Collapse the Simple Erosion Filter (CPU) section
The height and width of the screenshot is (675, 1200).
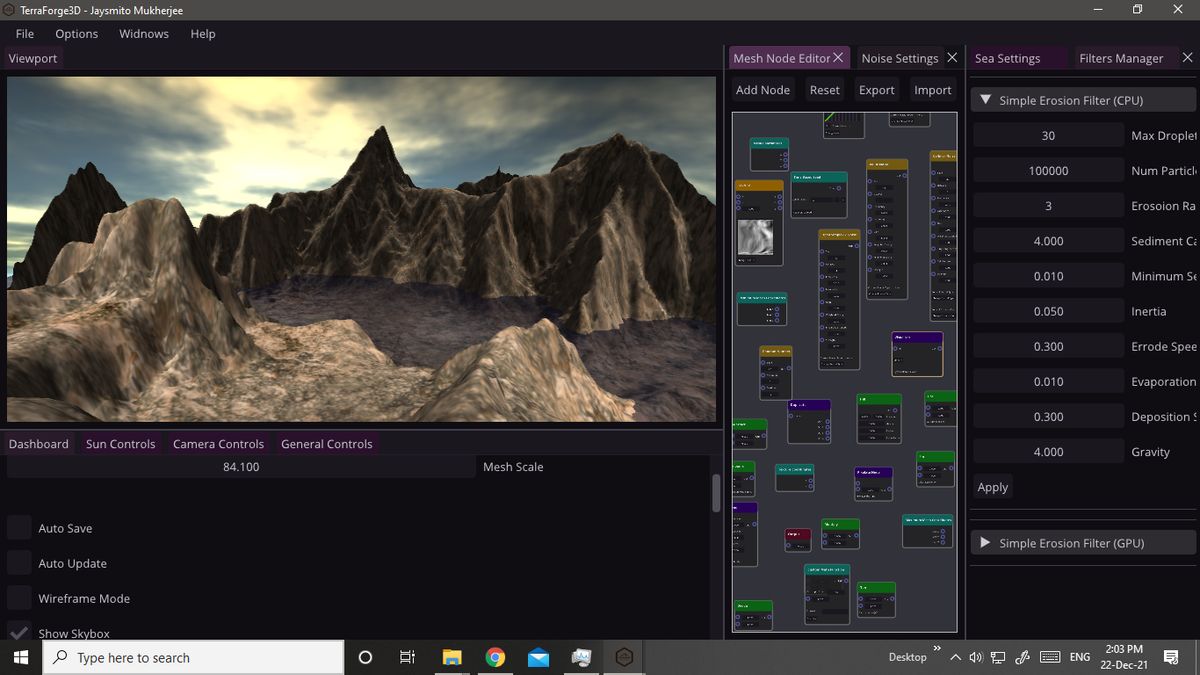pyautogui.click(x=985, y=99)
